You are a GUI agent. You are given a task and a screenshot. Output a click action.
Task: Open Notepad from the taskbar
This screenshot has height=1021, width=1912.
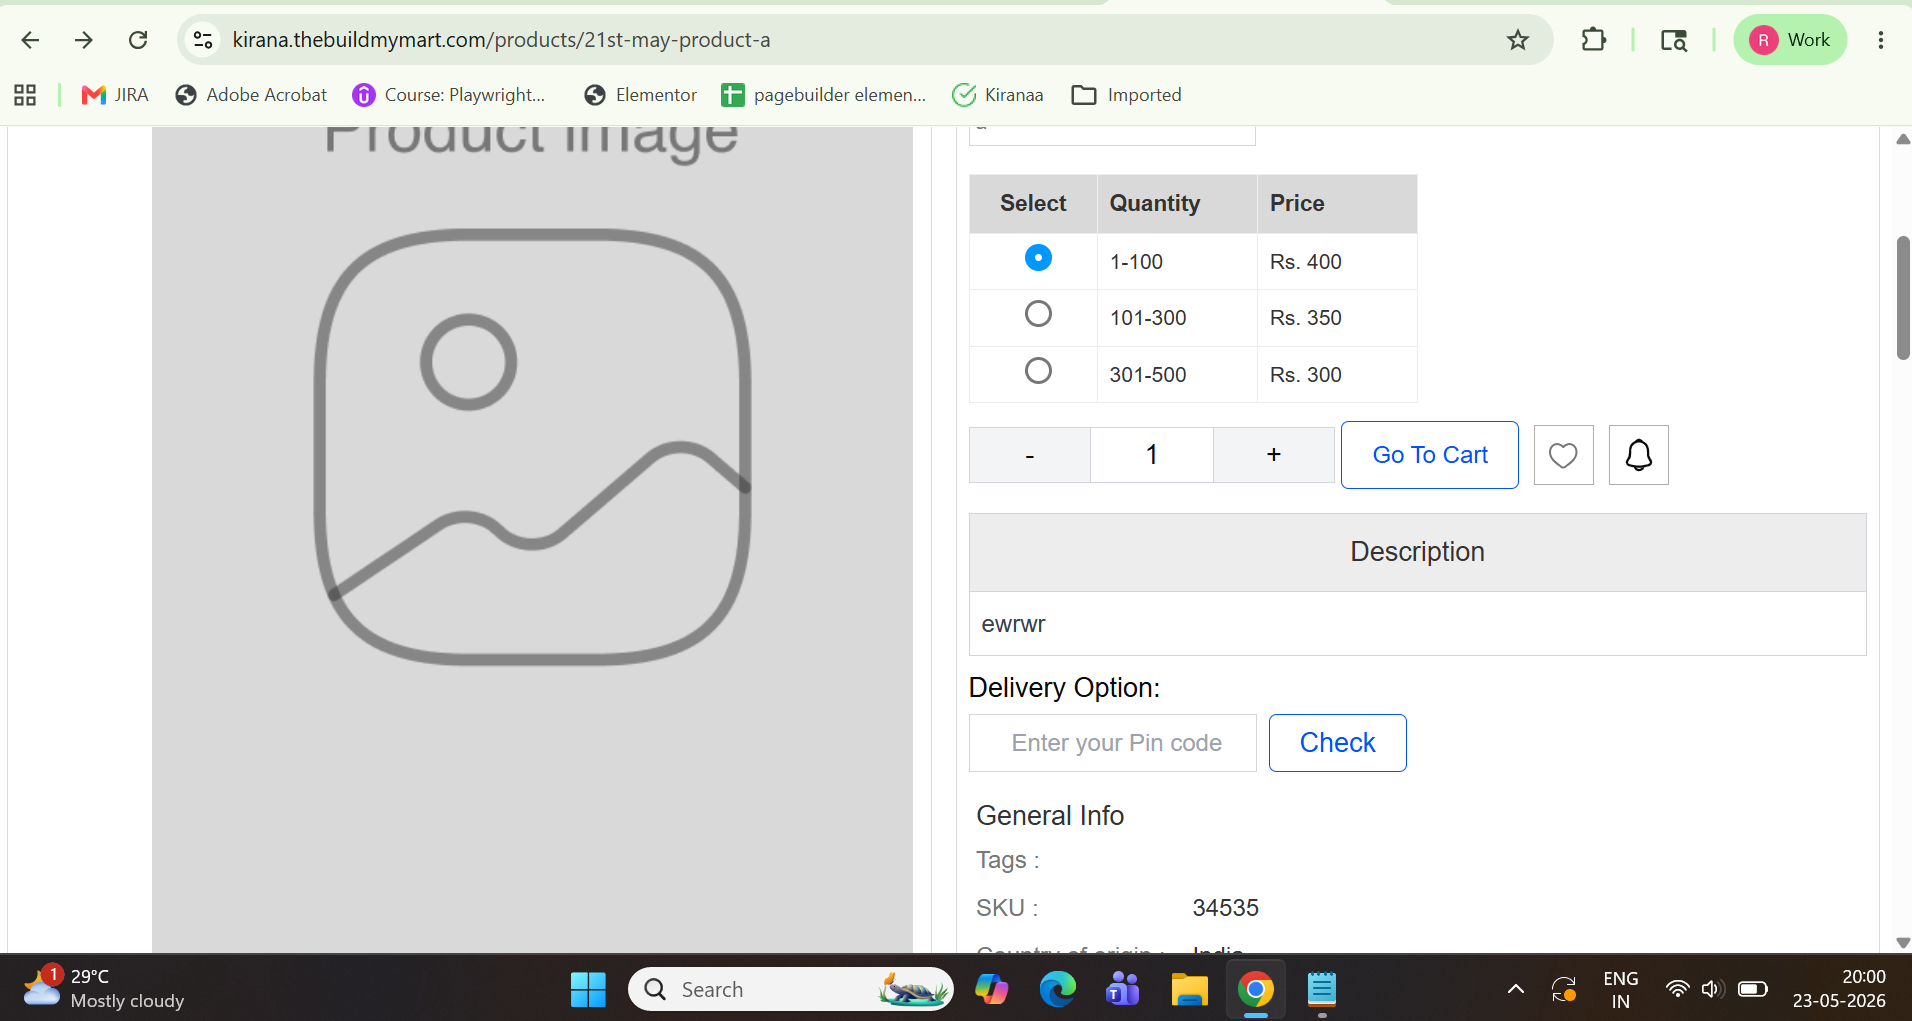(x=1322, y=990)
